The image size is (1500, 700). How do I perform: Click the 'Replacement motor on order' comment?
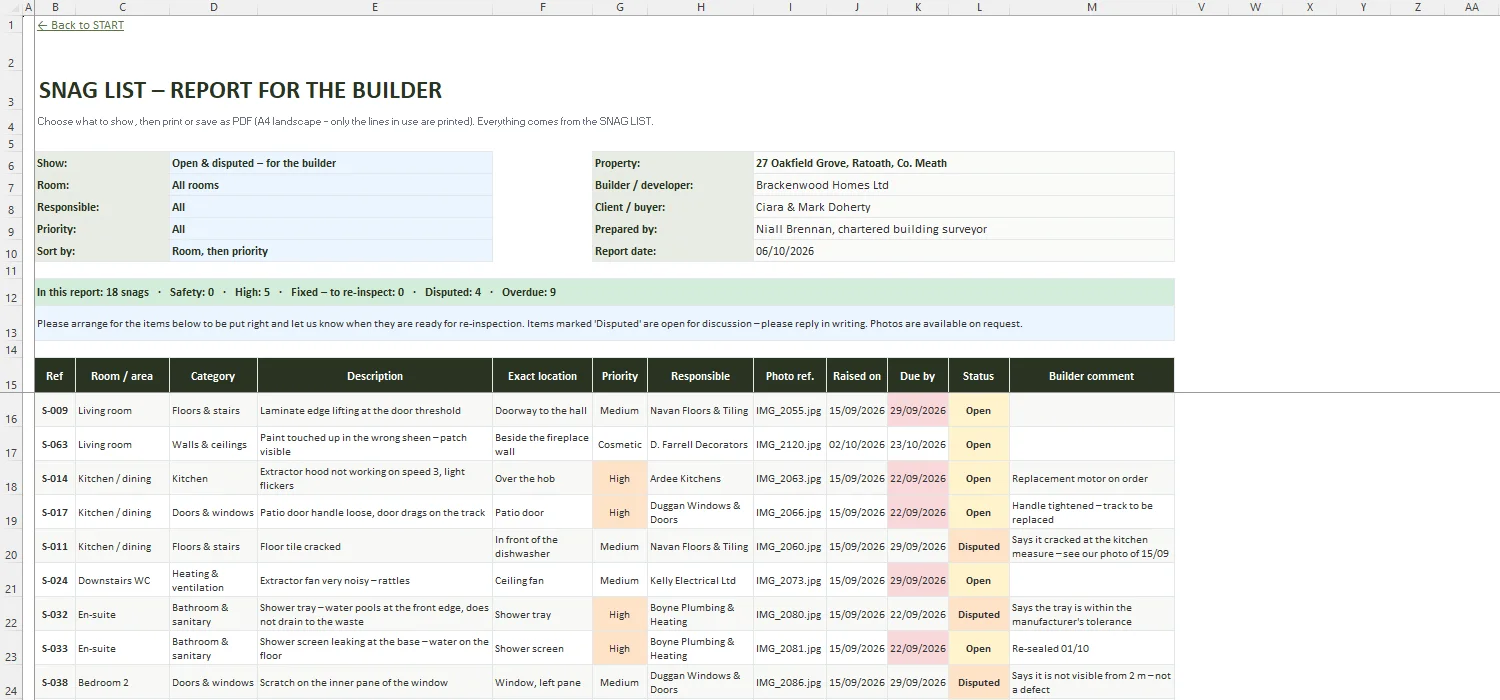1092,478
